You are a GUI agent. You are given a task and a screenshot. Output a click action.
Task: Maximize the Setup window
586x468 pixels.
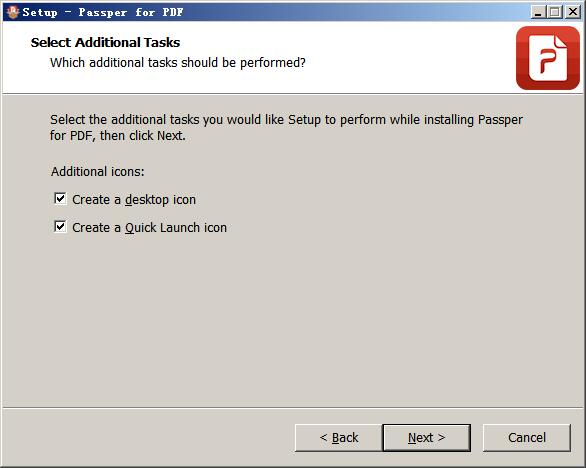click(x=555, y=12)
